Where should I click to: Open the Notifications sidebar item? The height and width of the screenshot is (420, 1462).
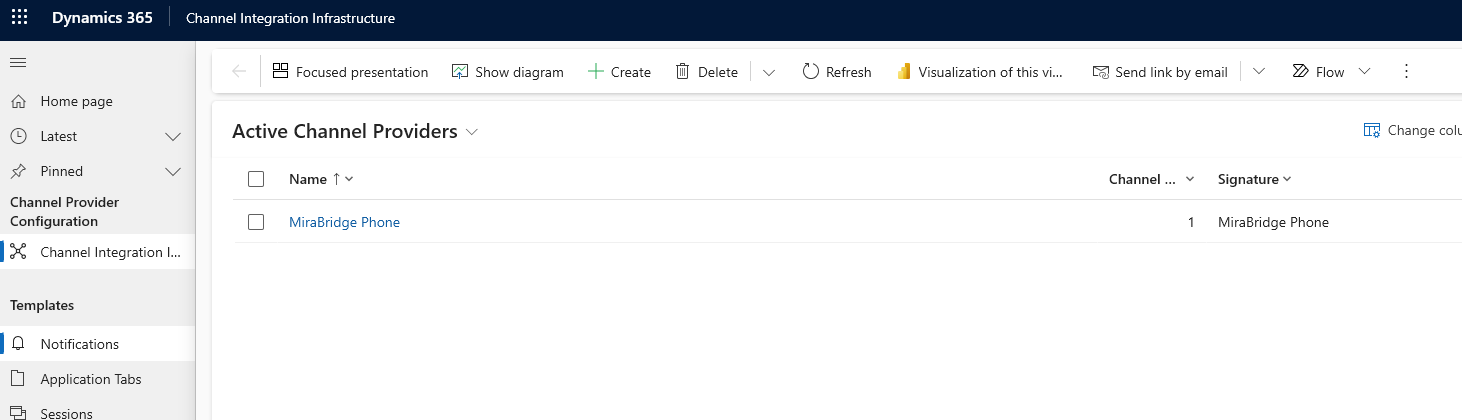click(97, 344)
